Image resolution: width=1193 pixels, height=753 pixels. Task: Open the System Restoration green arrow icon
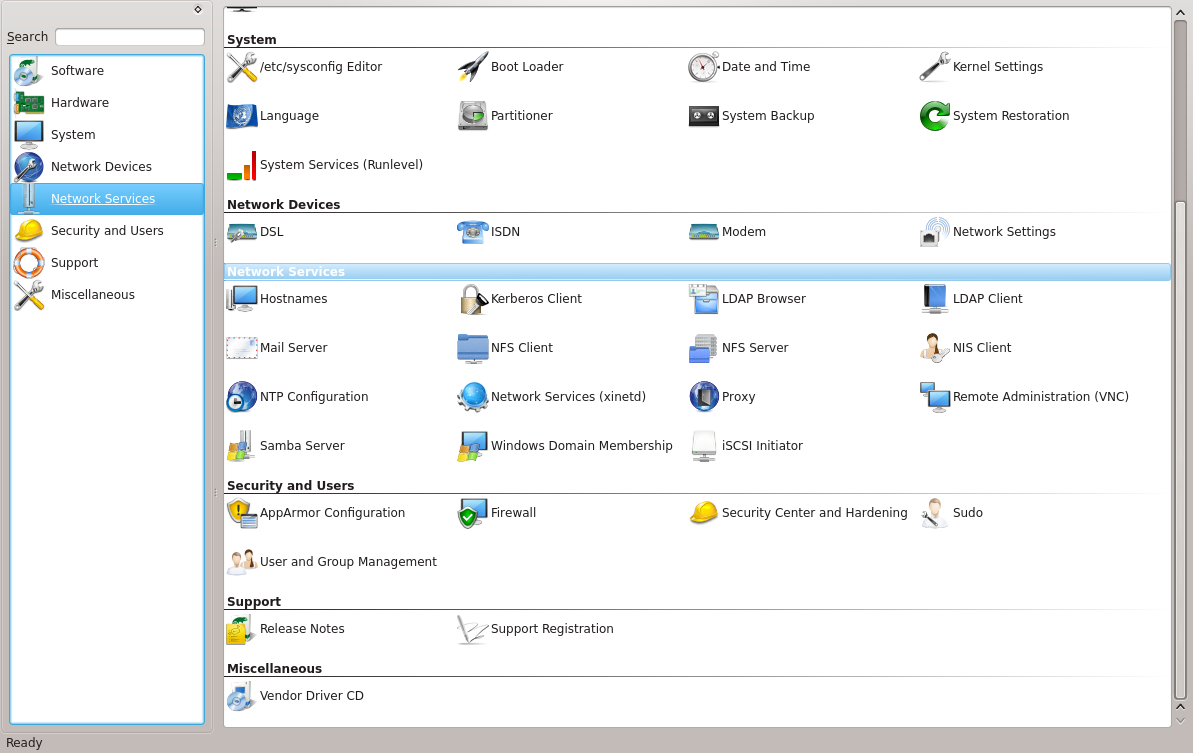(x=934, y=116)
